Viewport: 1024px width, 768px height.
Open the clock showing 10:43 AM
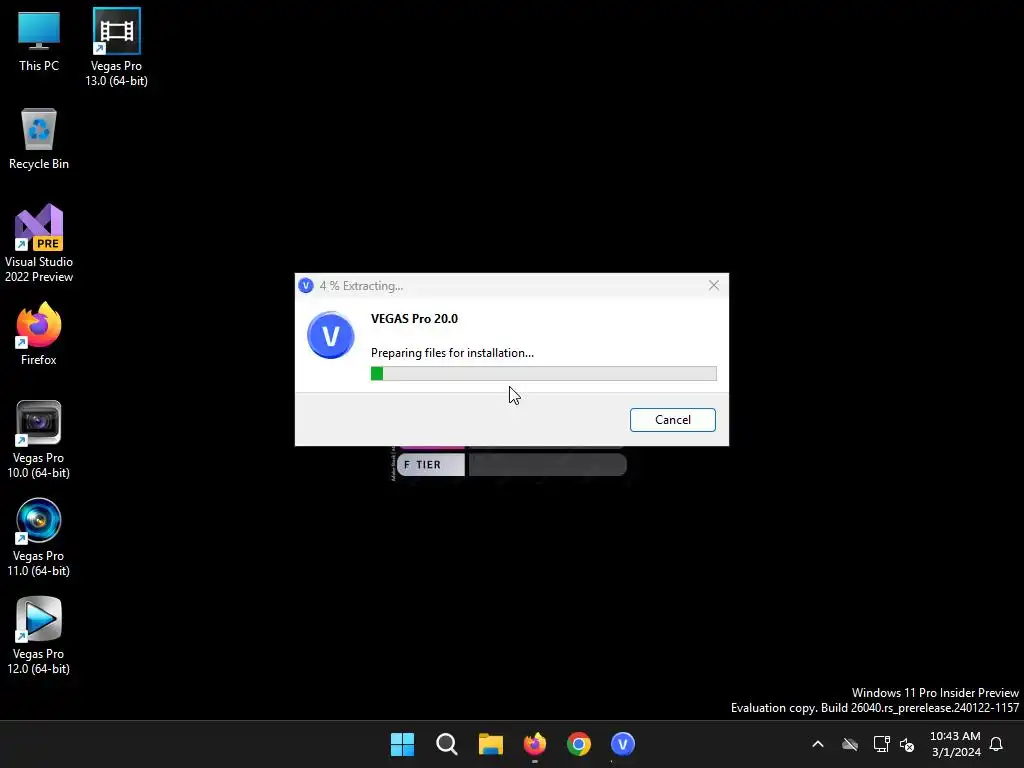(x=955, y=744)
